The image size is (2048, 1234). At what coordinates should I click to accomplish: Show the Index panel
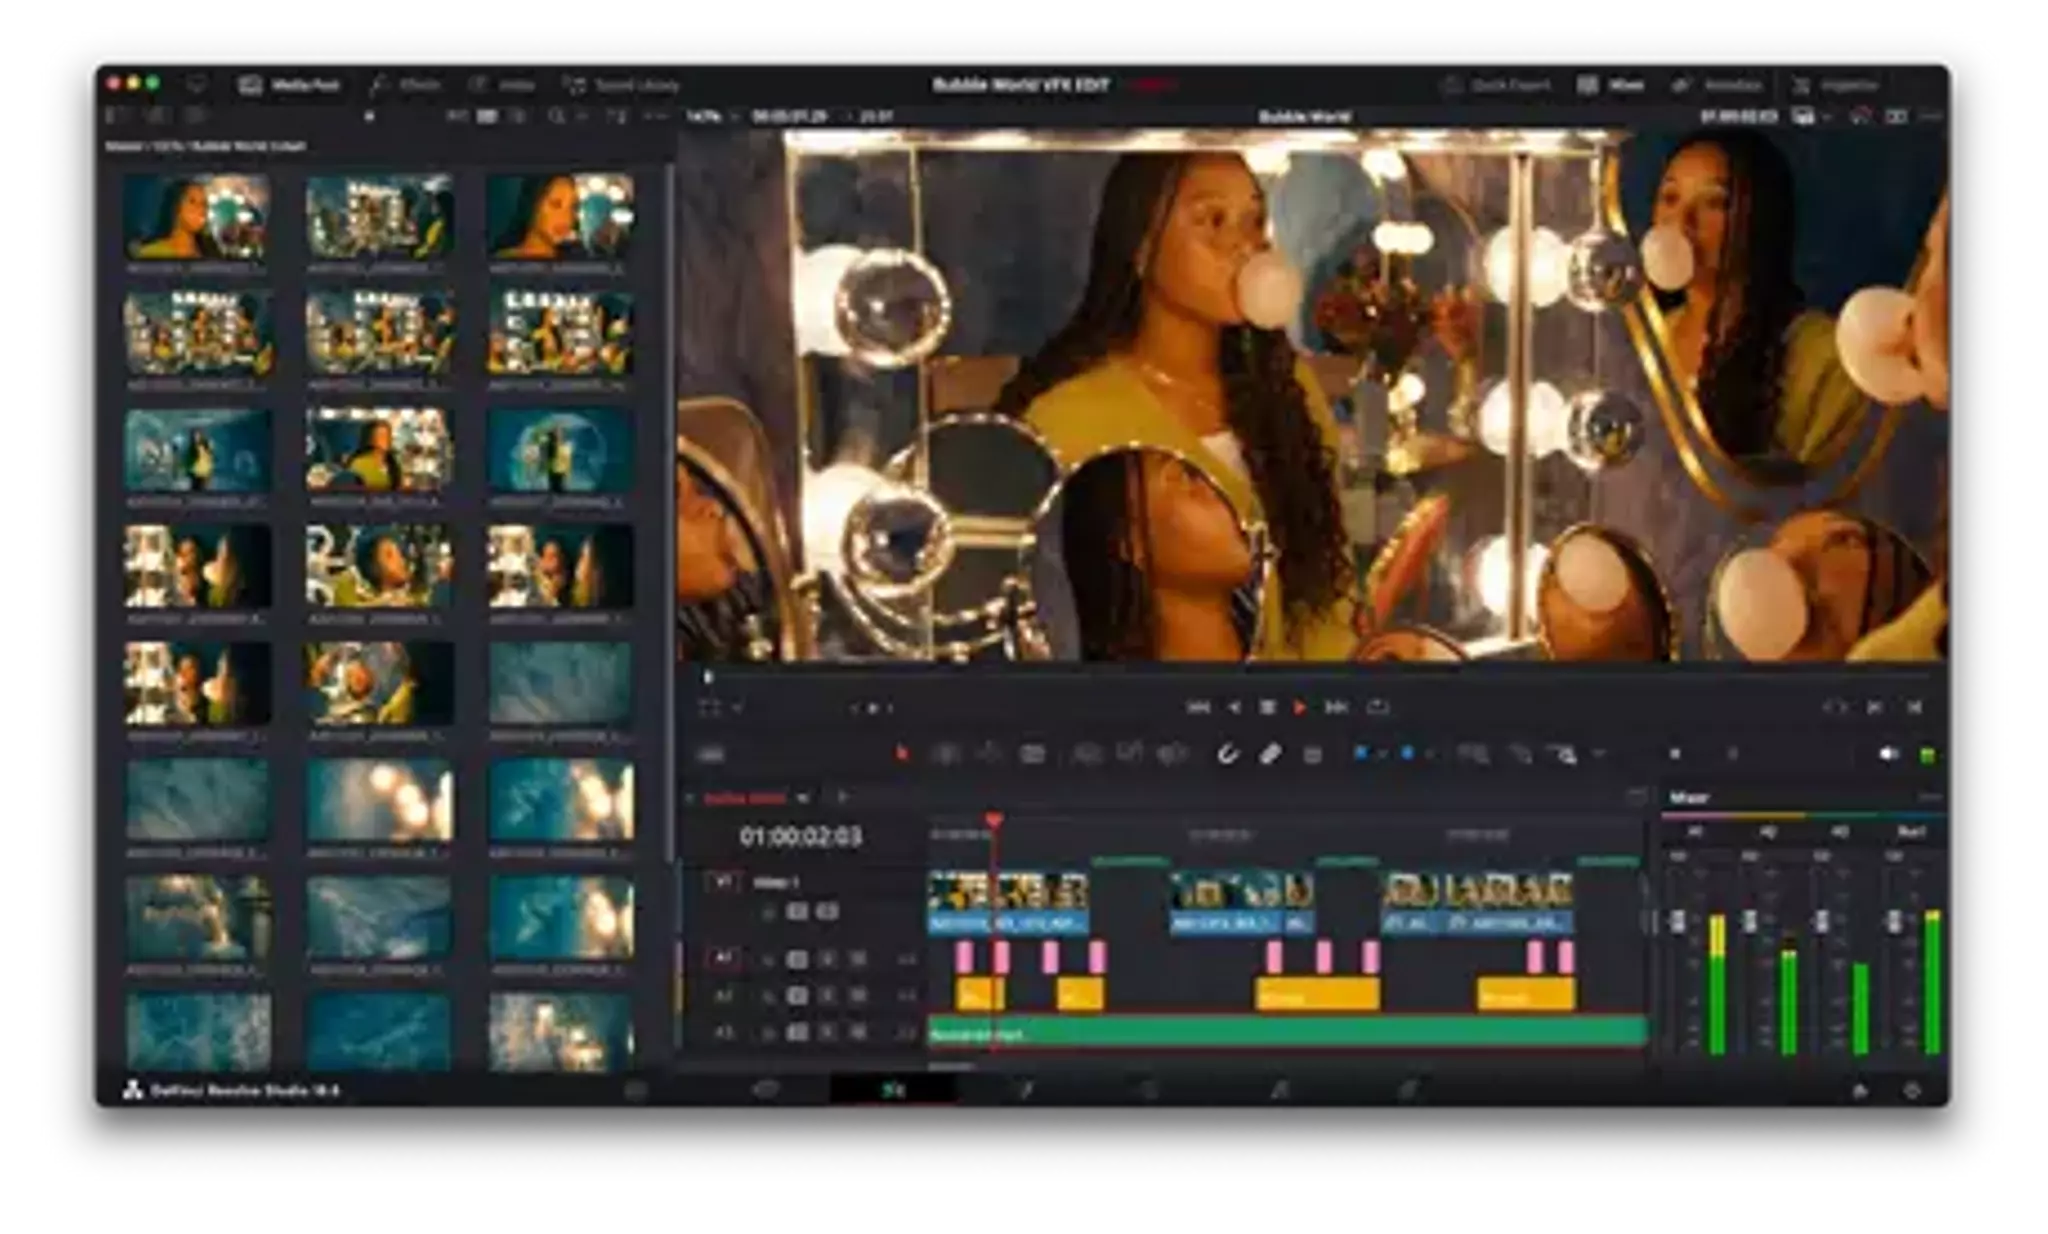[x=502, y=85]
